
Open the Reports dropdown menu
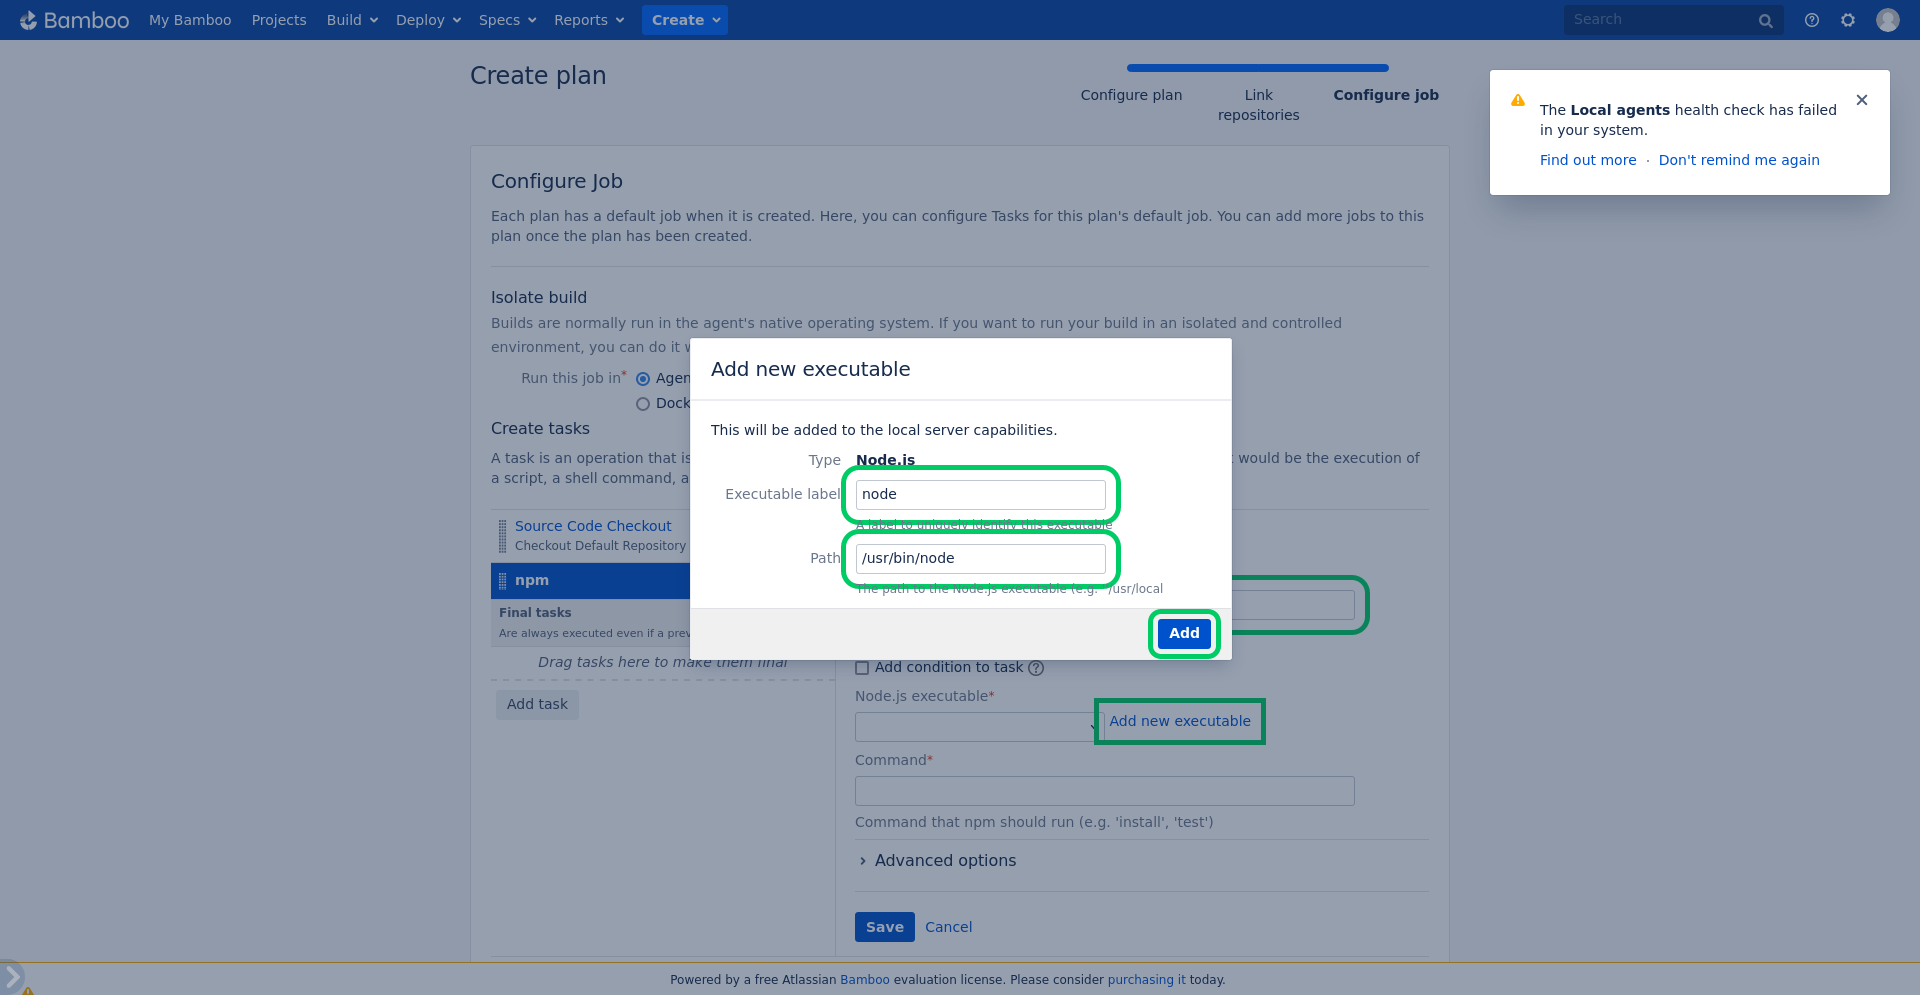(589, 20)
